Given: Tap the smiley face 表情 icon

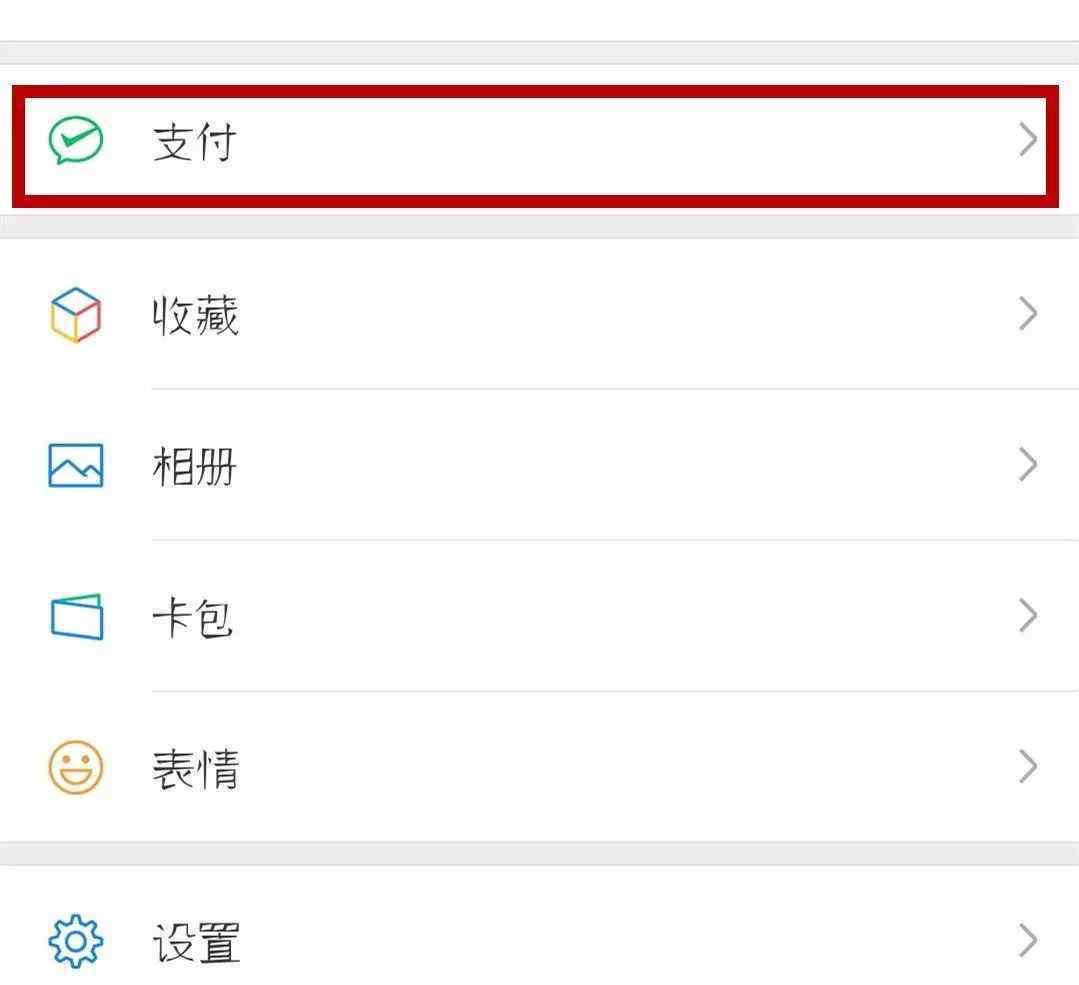Looking at the screenshot, I should (76, 768).
